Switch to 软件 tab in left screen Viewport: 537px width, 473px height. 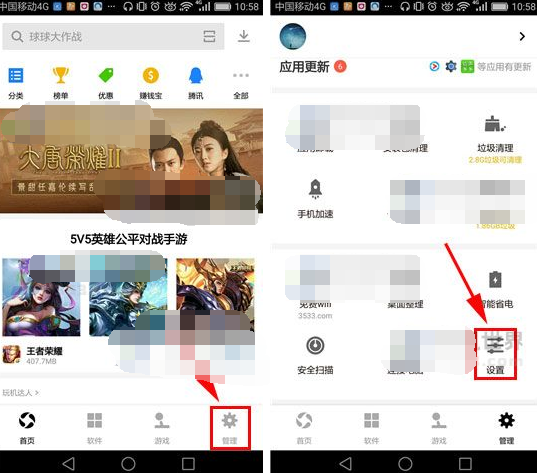pos(95,428)
